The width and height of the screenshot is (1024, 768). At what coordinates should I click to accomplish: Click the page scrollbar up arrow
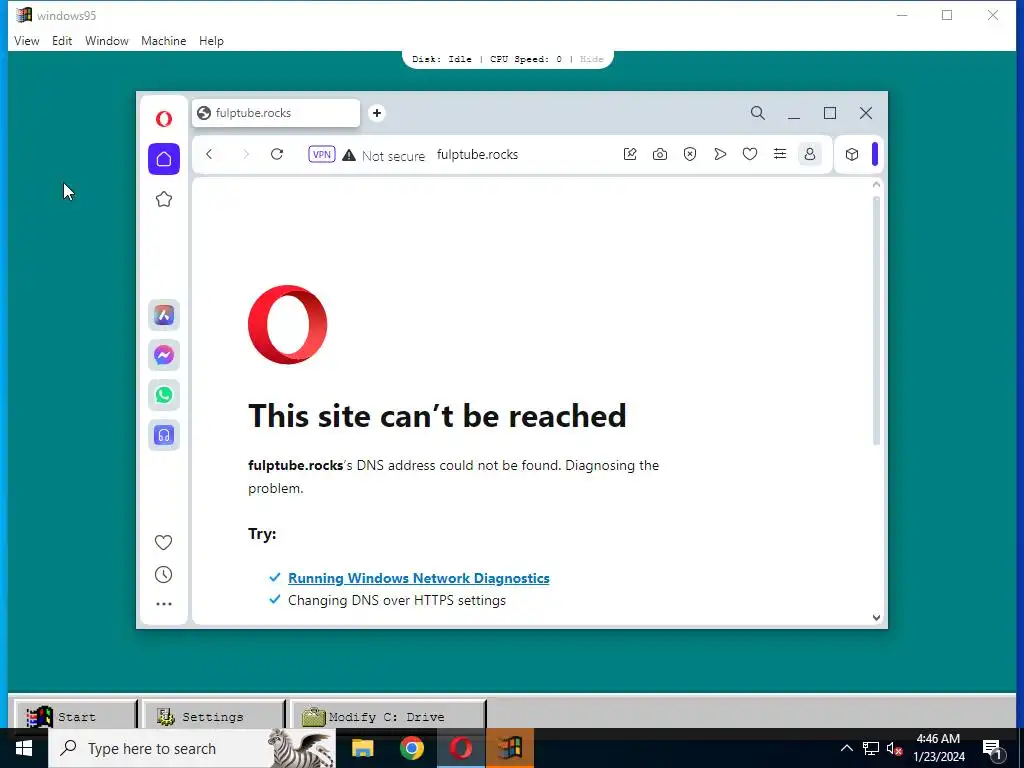(x=876, y=185)
